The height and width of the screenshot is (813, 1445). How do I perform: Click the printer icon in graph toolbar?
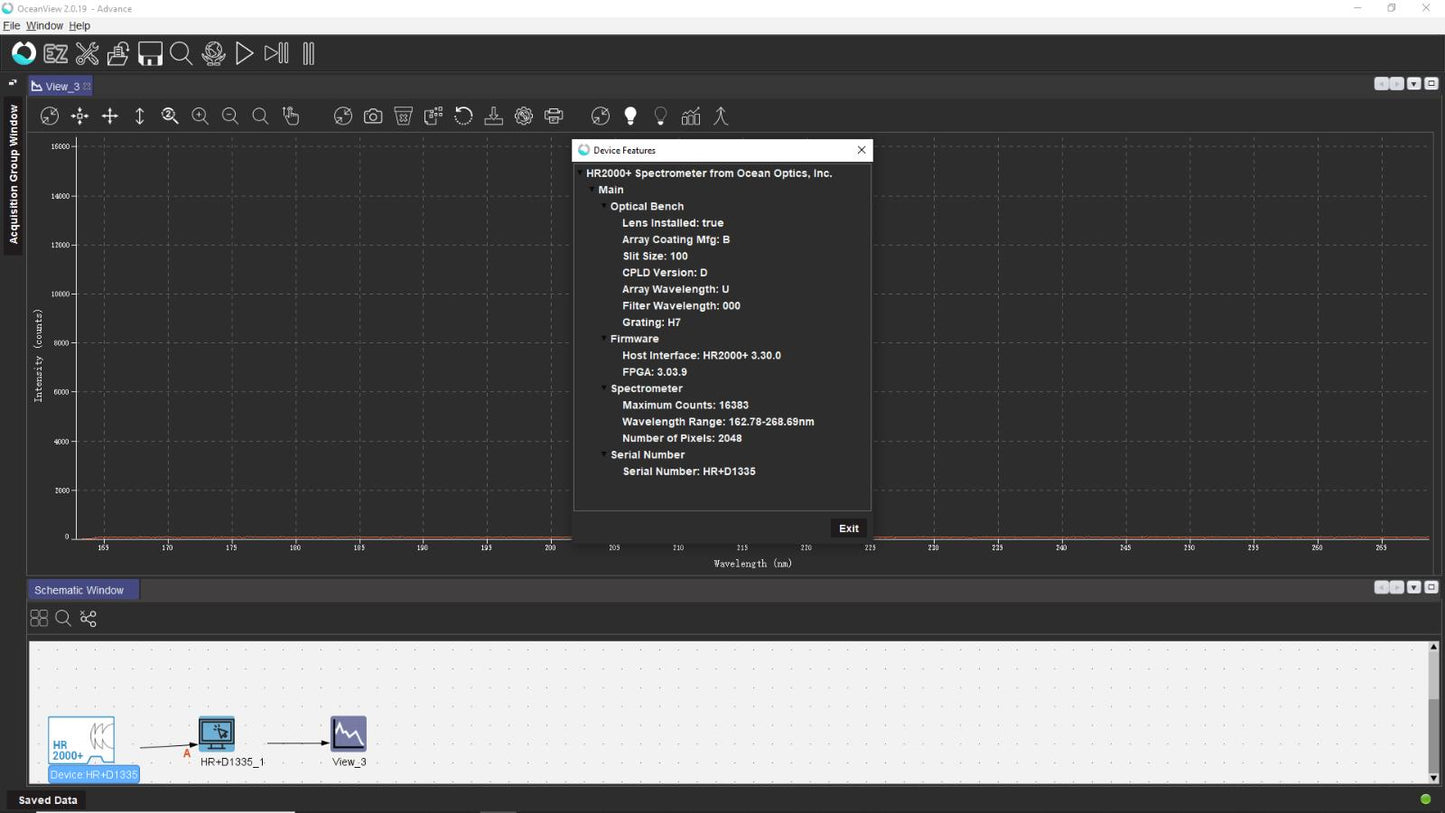554,117
